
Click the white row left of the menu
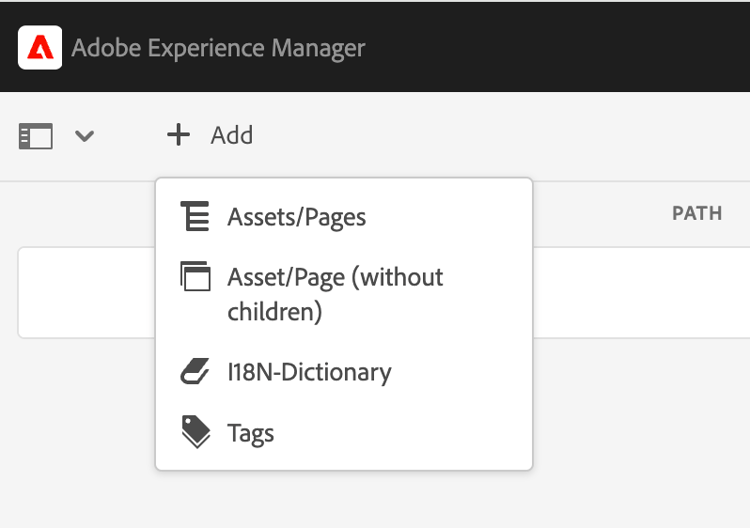click(x=86, y=292)
